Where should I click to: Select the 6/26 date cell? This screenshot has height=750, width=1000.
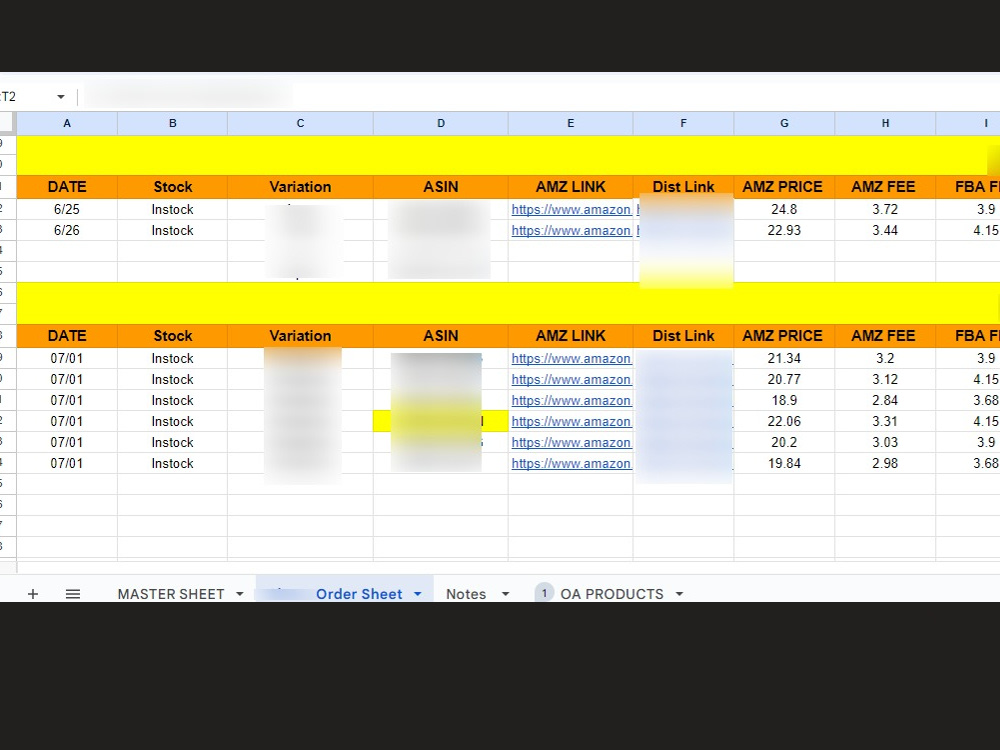[x=67, y=230]
